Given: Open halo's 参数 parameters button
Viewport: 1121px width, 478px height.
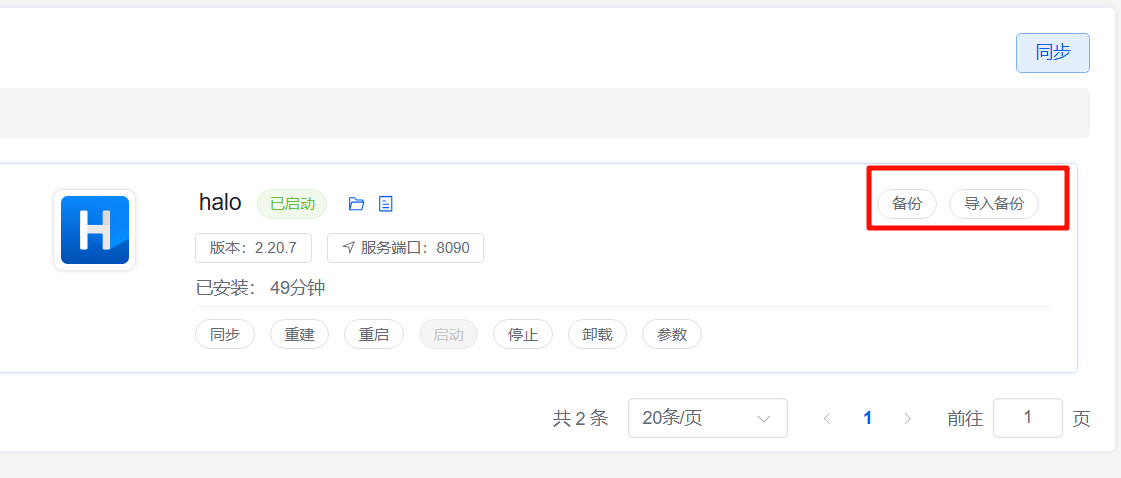Looking at the screenshot, I should (672, 335).
